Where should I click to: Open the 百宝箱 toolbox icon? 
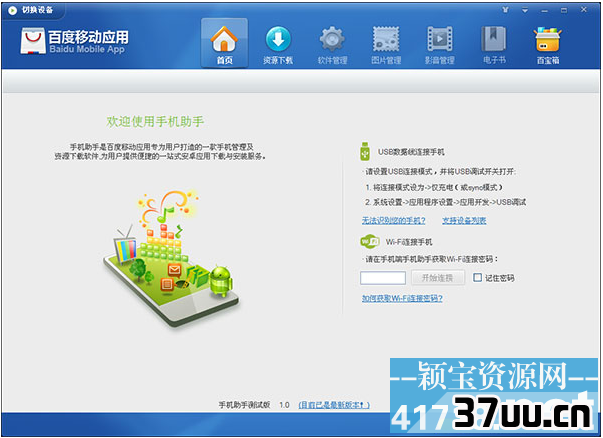click(x=548, y=45)
